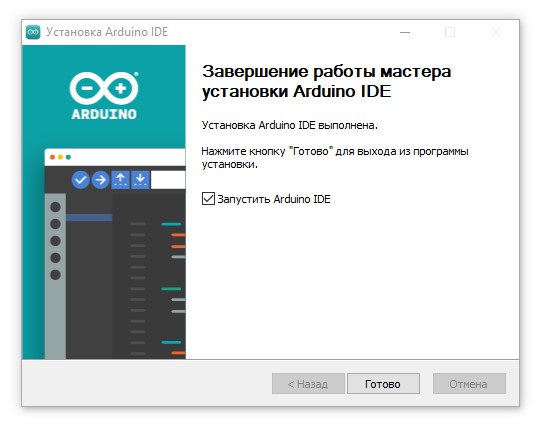Viewport: 542px width, 425px height.
Task: Click the orange dot in illustrated window
Action: click(x=53, y=157)
